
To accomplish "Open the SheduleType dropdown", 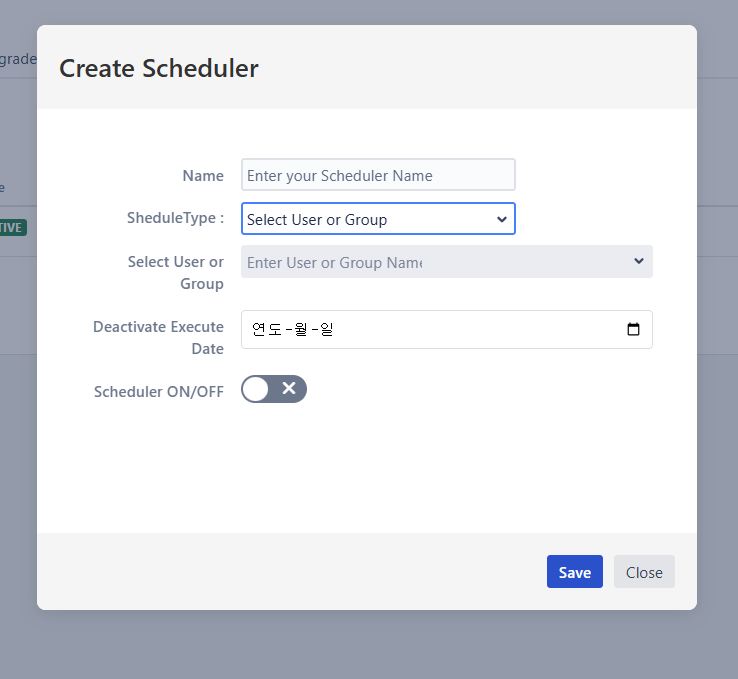I will click(x=378, y=219).
